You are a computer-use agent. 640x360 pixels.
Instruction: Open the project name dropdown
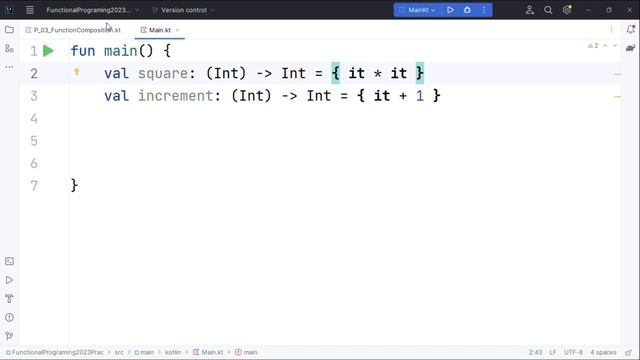[x=93, y=10]
